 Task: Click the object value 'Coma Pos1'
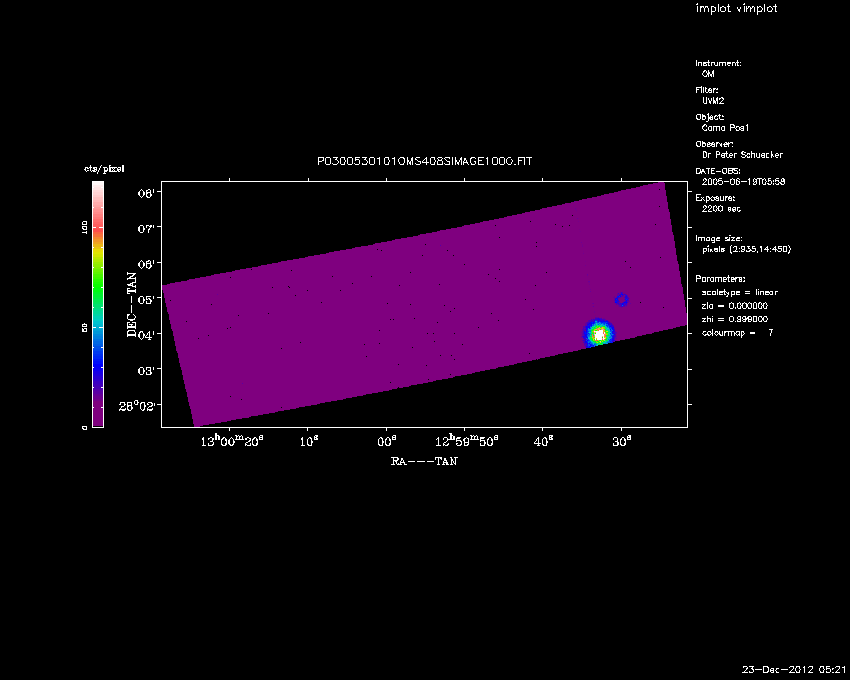725,128
